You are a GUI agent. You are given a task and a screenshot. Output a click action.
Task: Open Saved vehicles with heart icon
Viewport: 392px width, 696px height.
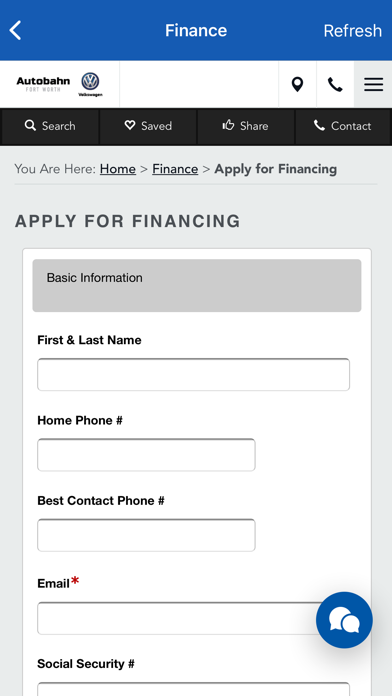[x=148, y=126]
